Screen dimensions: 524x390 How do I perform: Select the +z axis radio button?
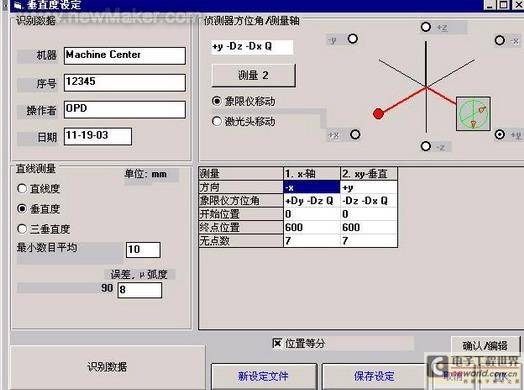(426, 27)
